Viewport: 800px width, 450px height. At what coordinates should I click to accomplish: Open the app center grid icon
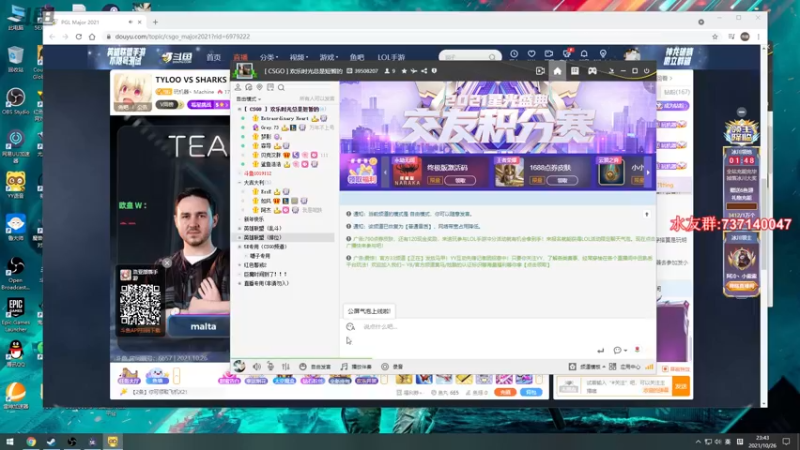[x=612, y=366]
